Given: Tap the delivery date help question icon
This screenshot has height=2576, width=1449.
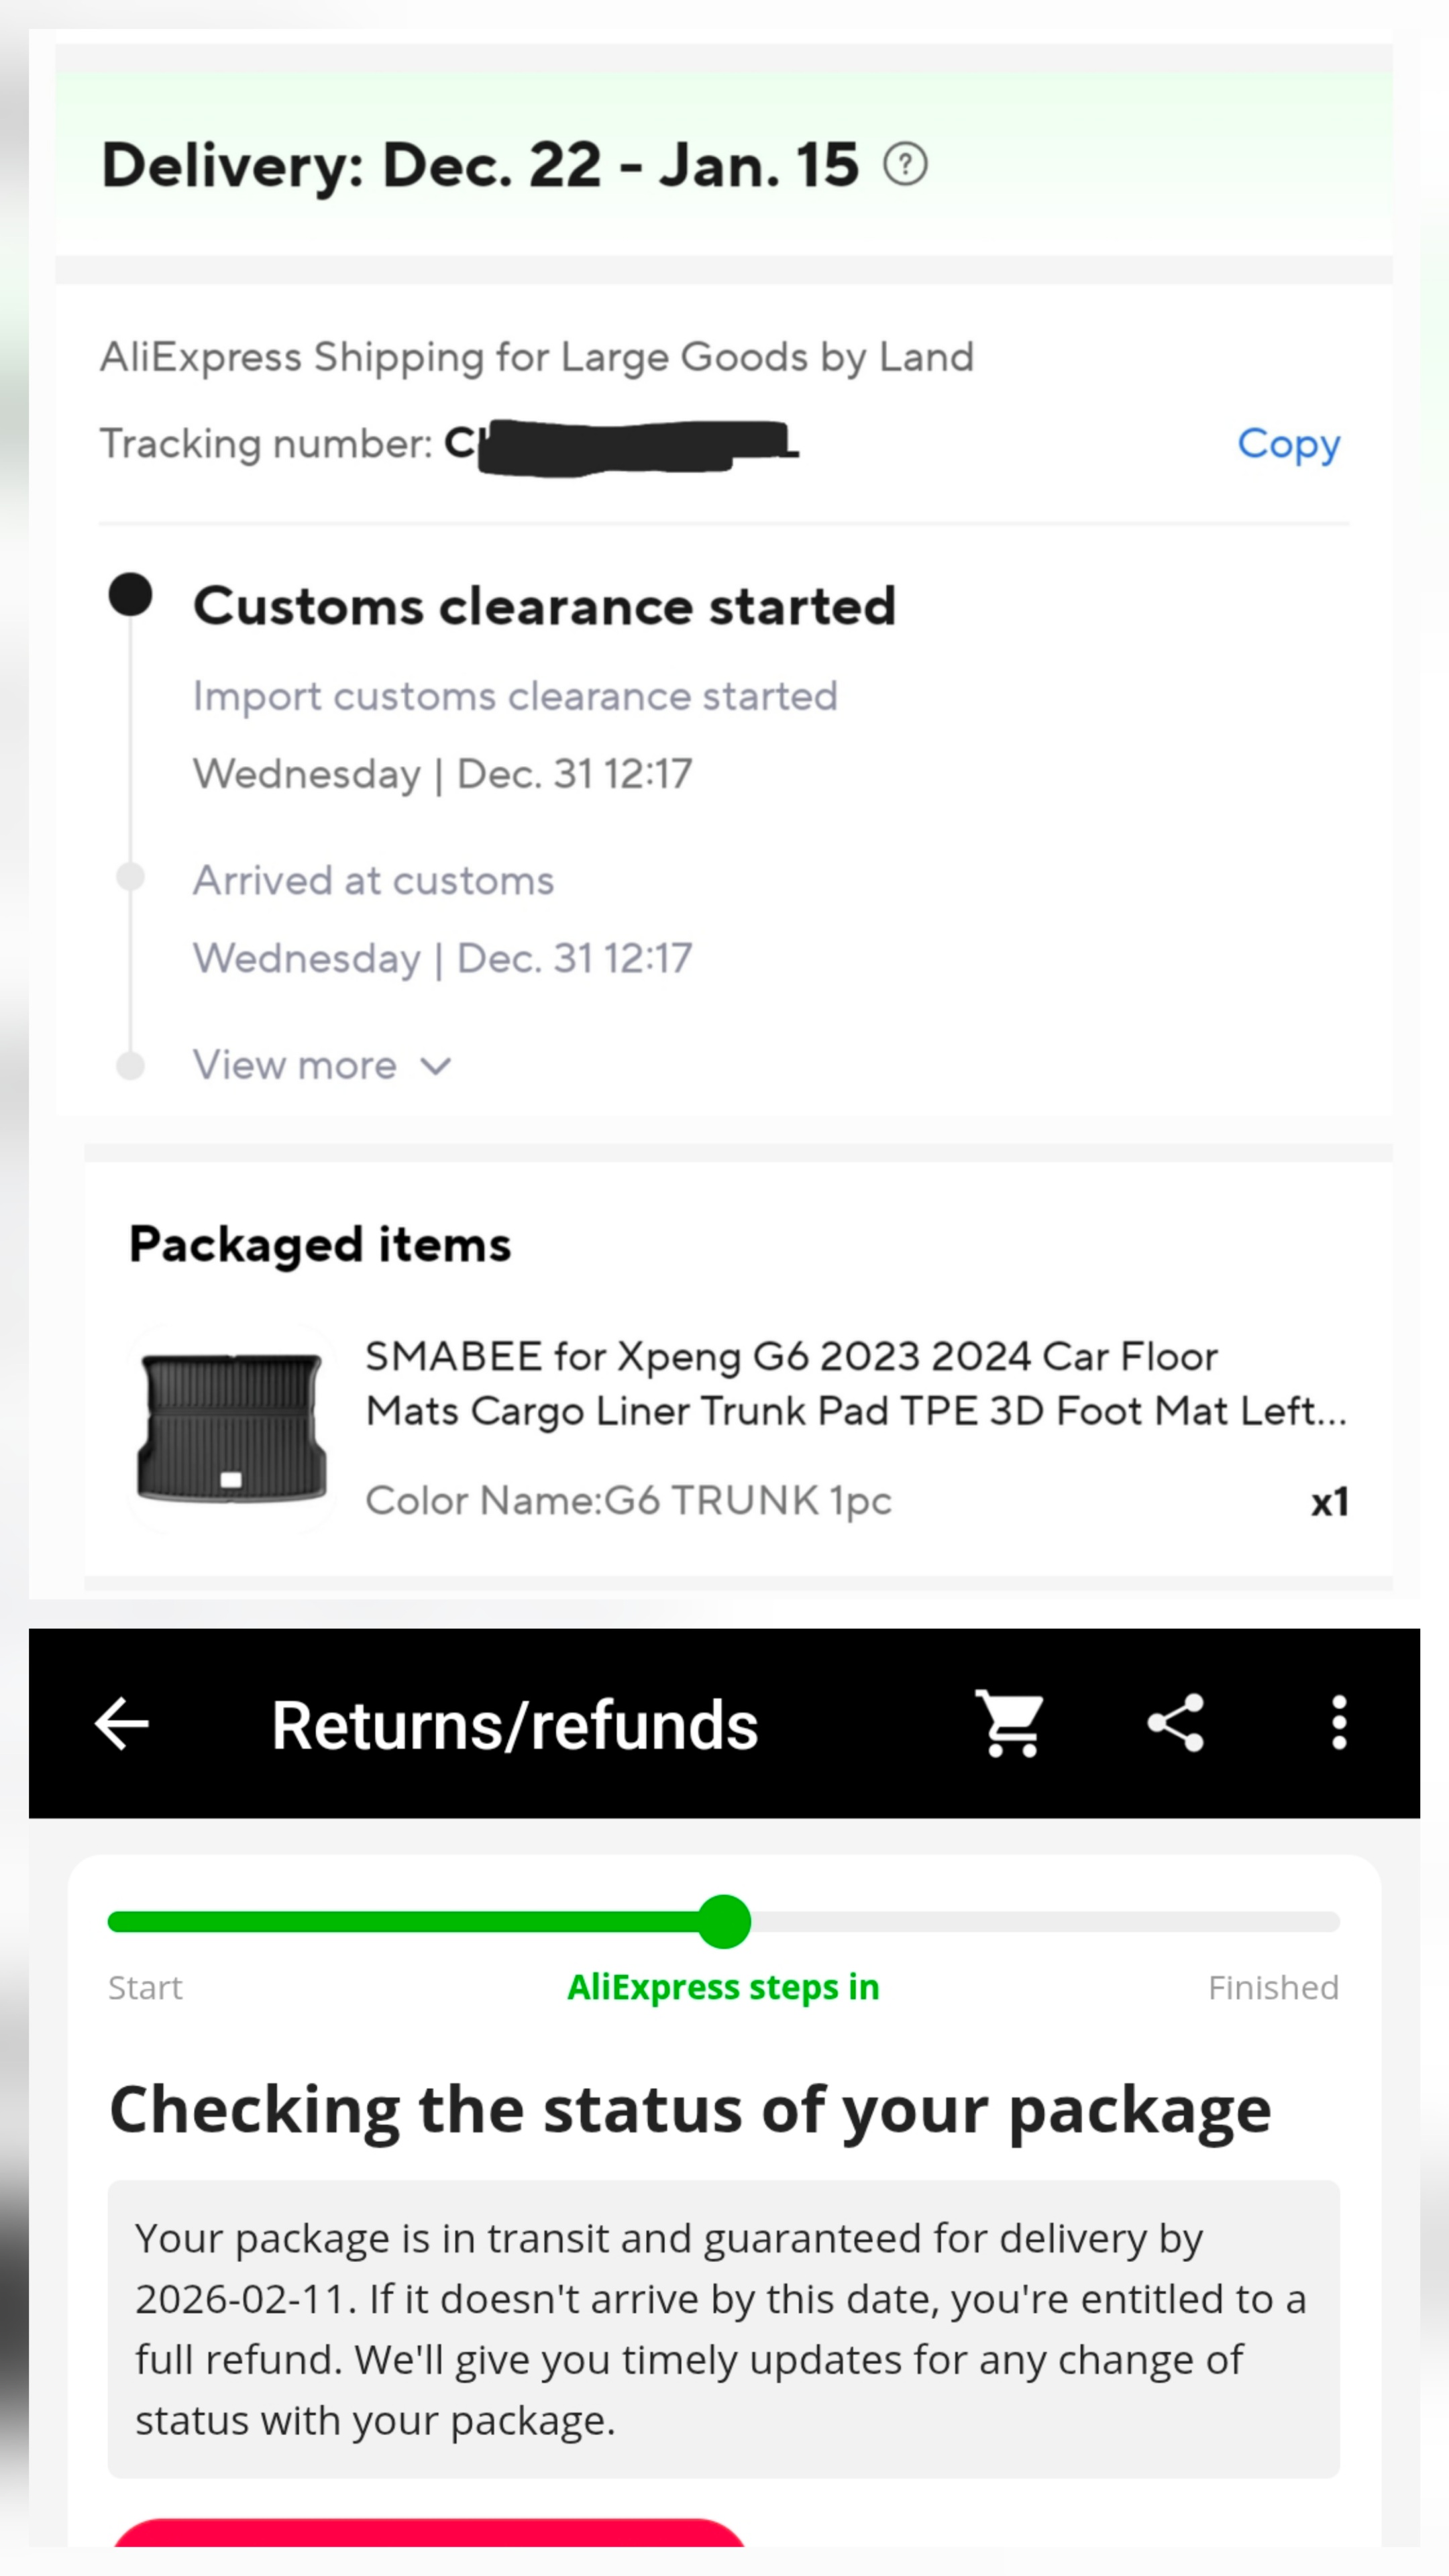Looking at the screenshot, I should pos(905,164).
